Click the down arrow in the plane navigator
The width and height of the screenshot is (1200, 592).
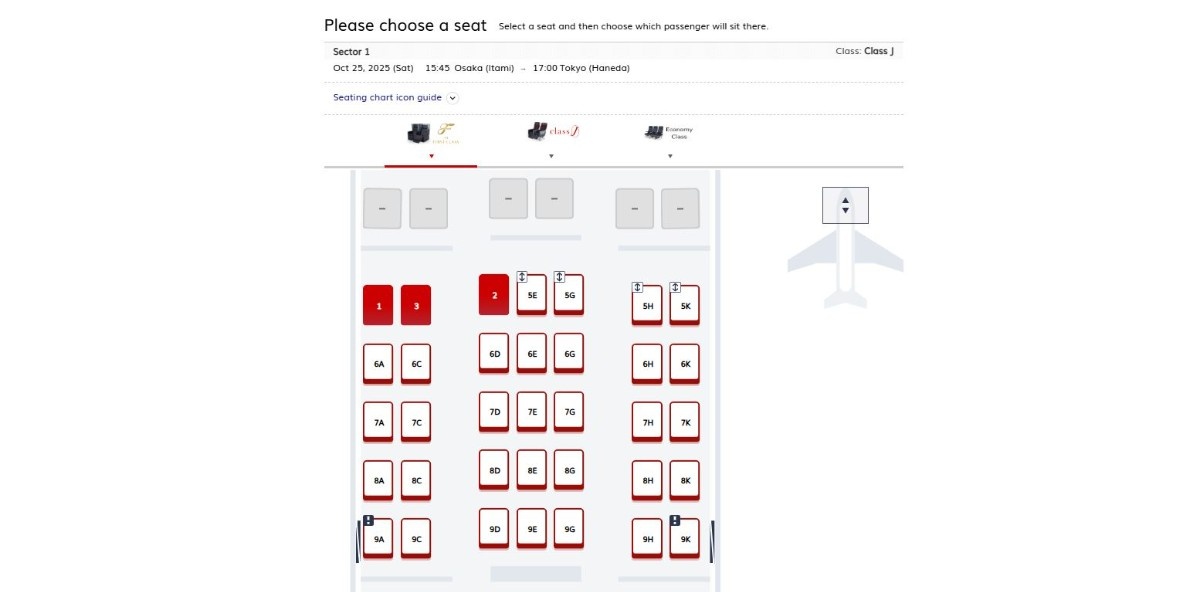tap(844, 210)
